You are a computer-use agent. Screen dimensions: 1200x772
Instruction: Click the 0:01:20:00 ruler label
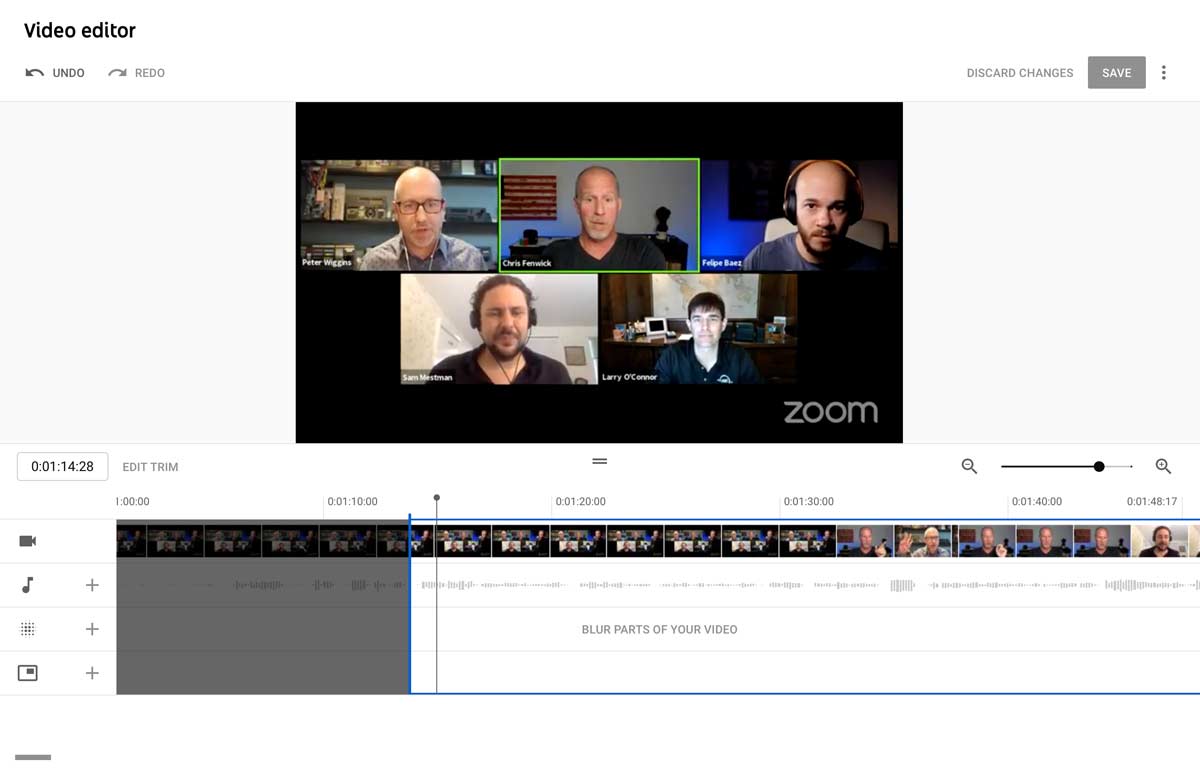581,502
